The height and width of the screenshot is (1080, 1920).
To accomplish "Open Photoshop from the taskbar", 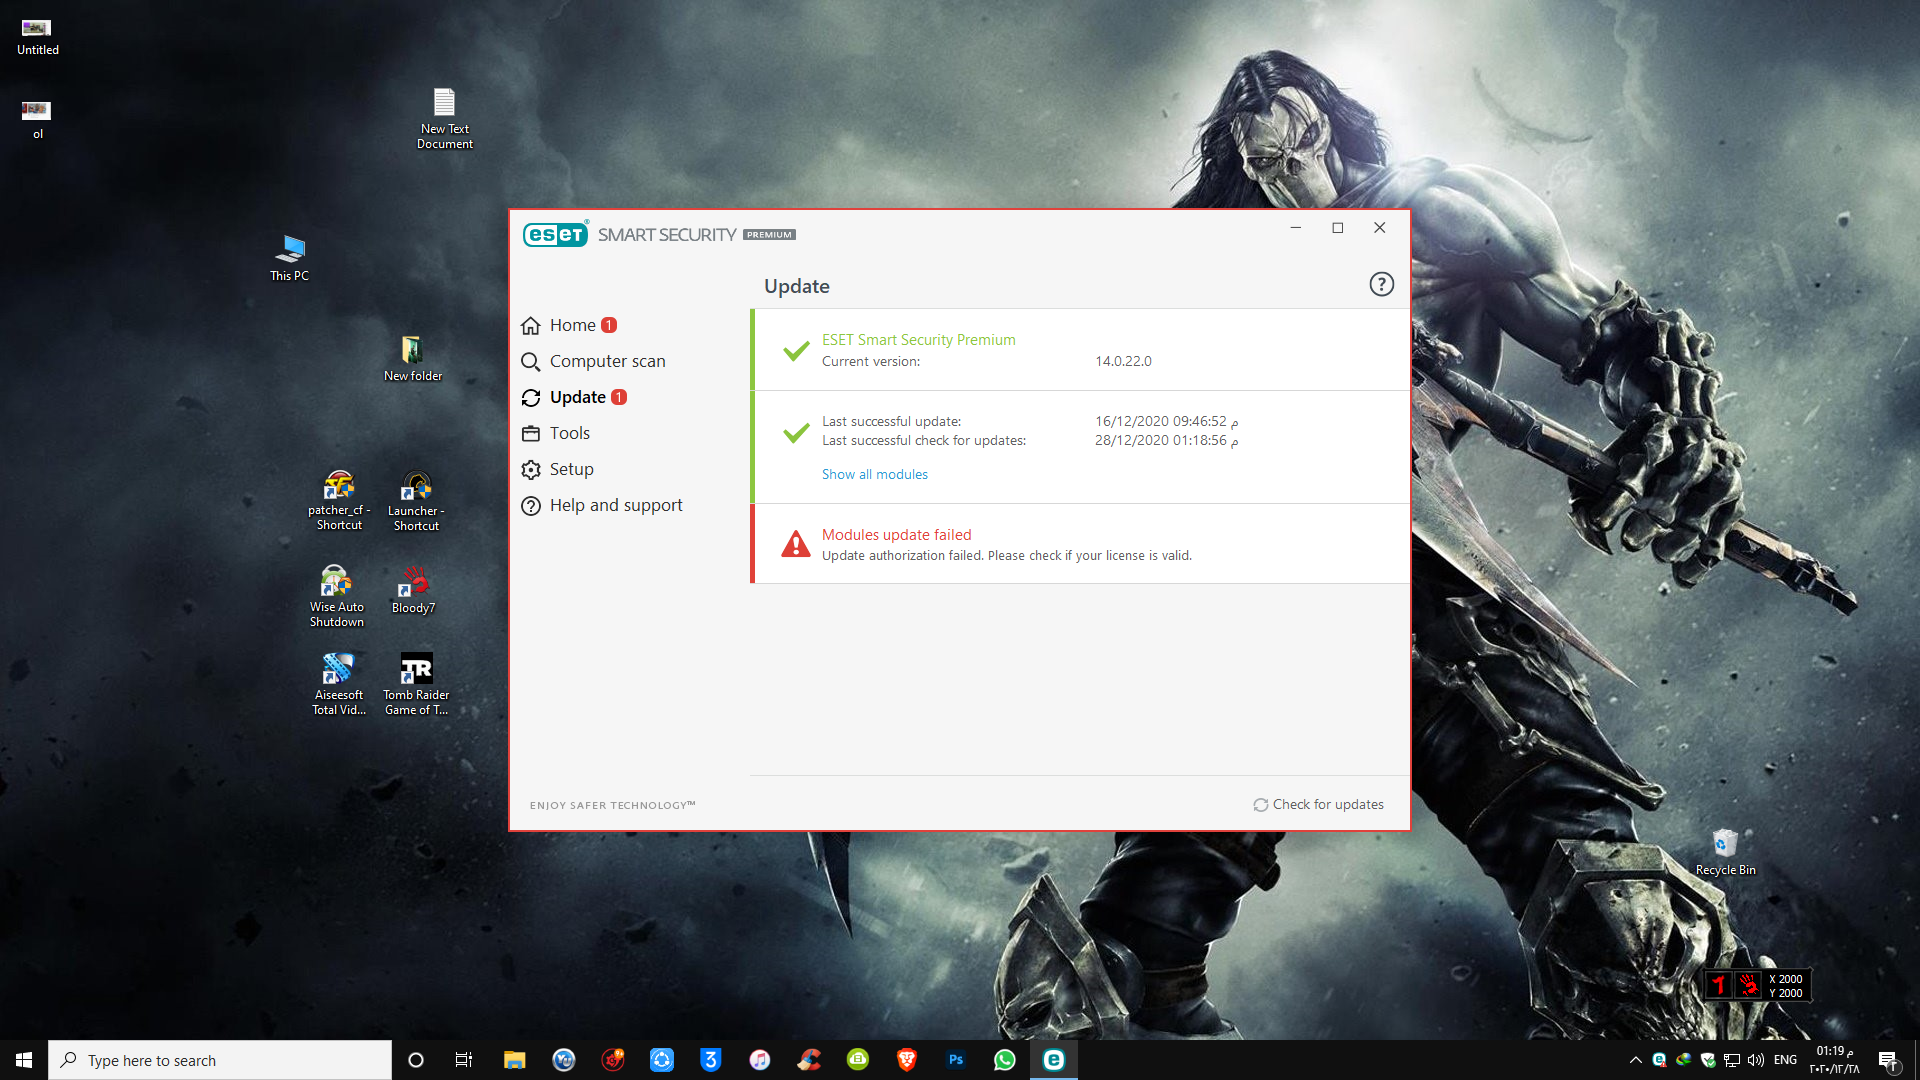I will coord(956,1060).
